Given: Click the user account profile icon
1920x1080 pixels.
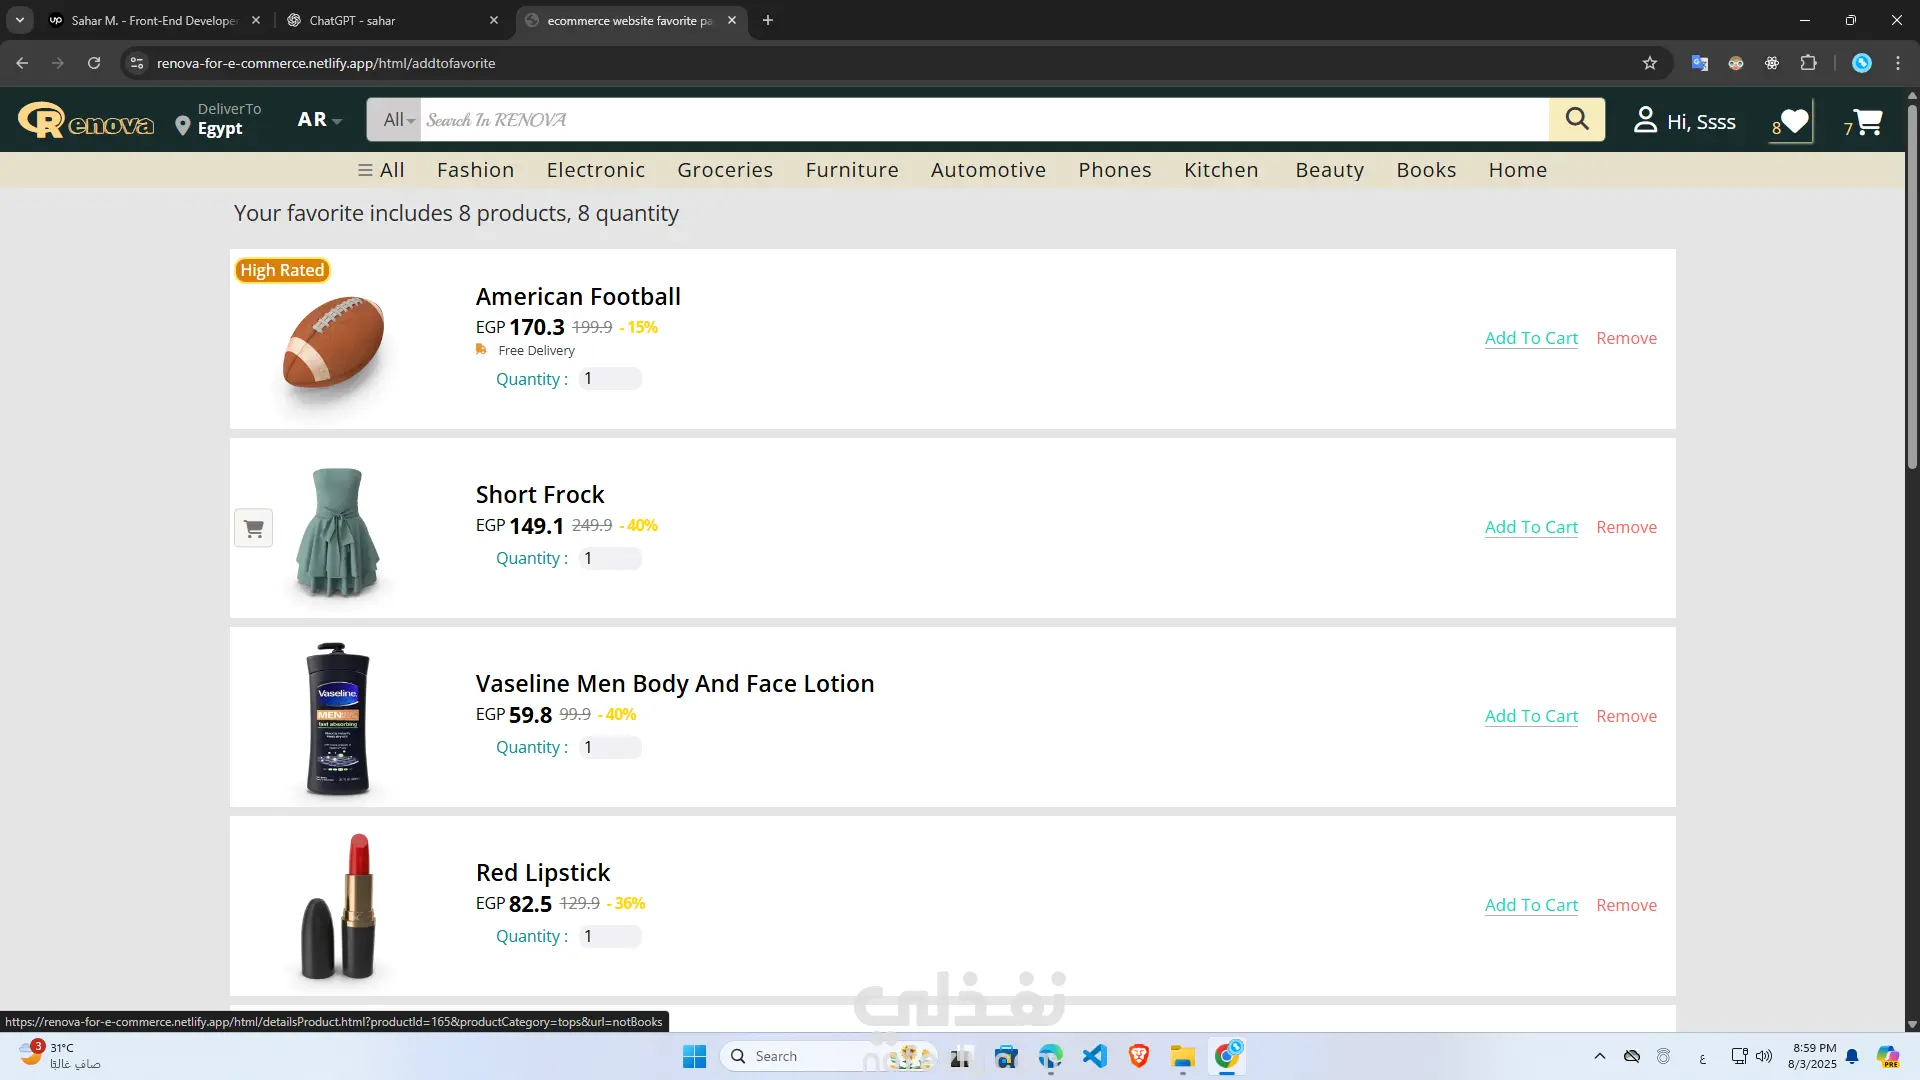Looking at the screenshot, I should tap(1645, 120).
